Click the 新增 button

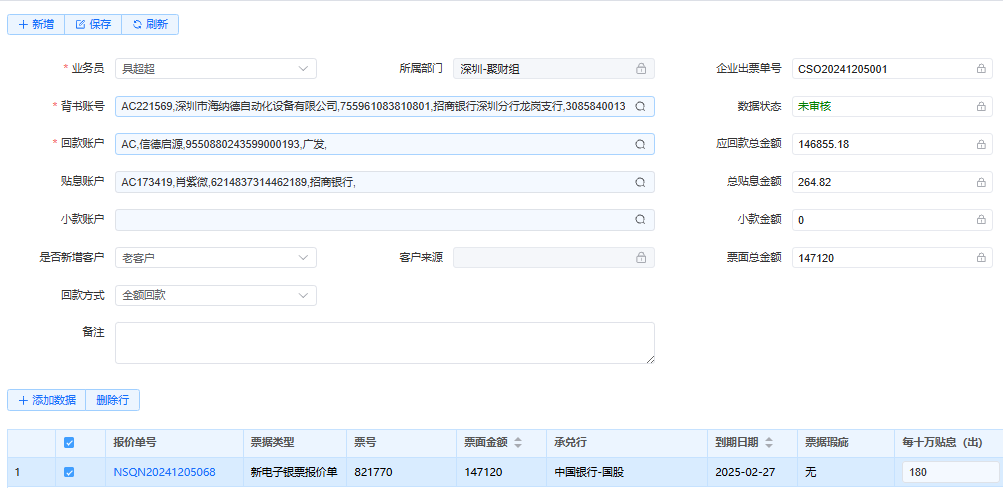(x=36, y=24)
